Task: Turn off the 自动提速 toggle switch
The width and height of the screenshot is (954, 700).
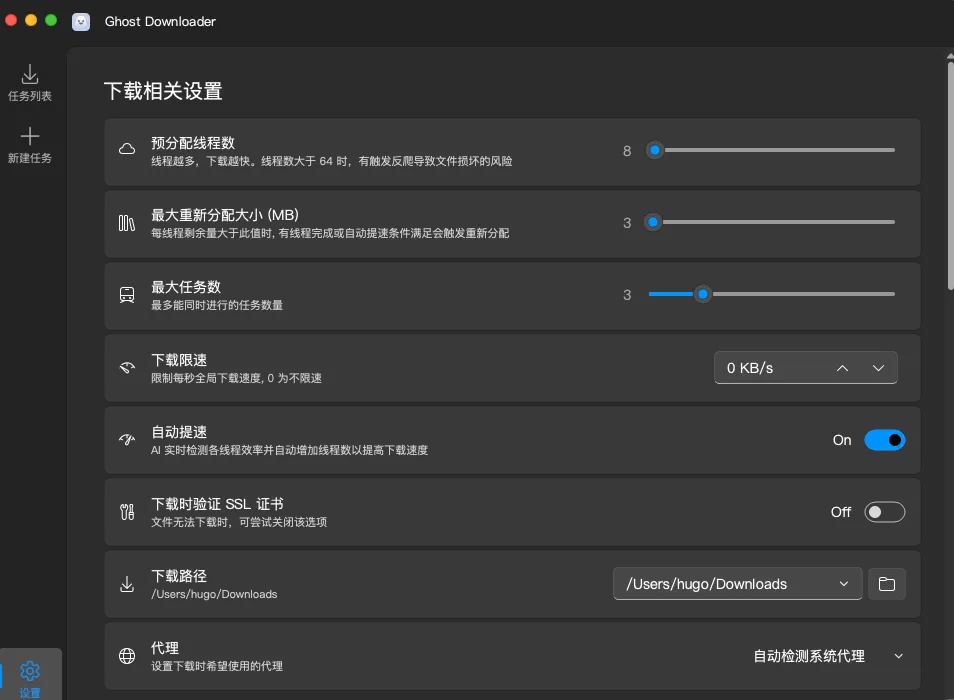Action: click(x=885, y=440)
